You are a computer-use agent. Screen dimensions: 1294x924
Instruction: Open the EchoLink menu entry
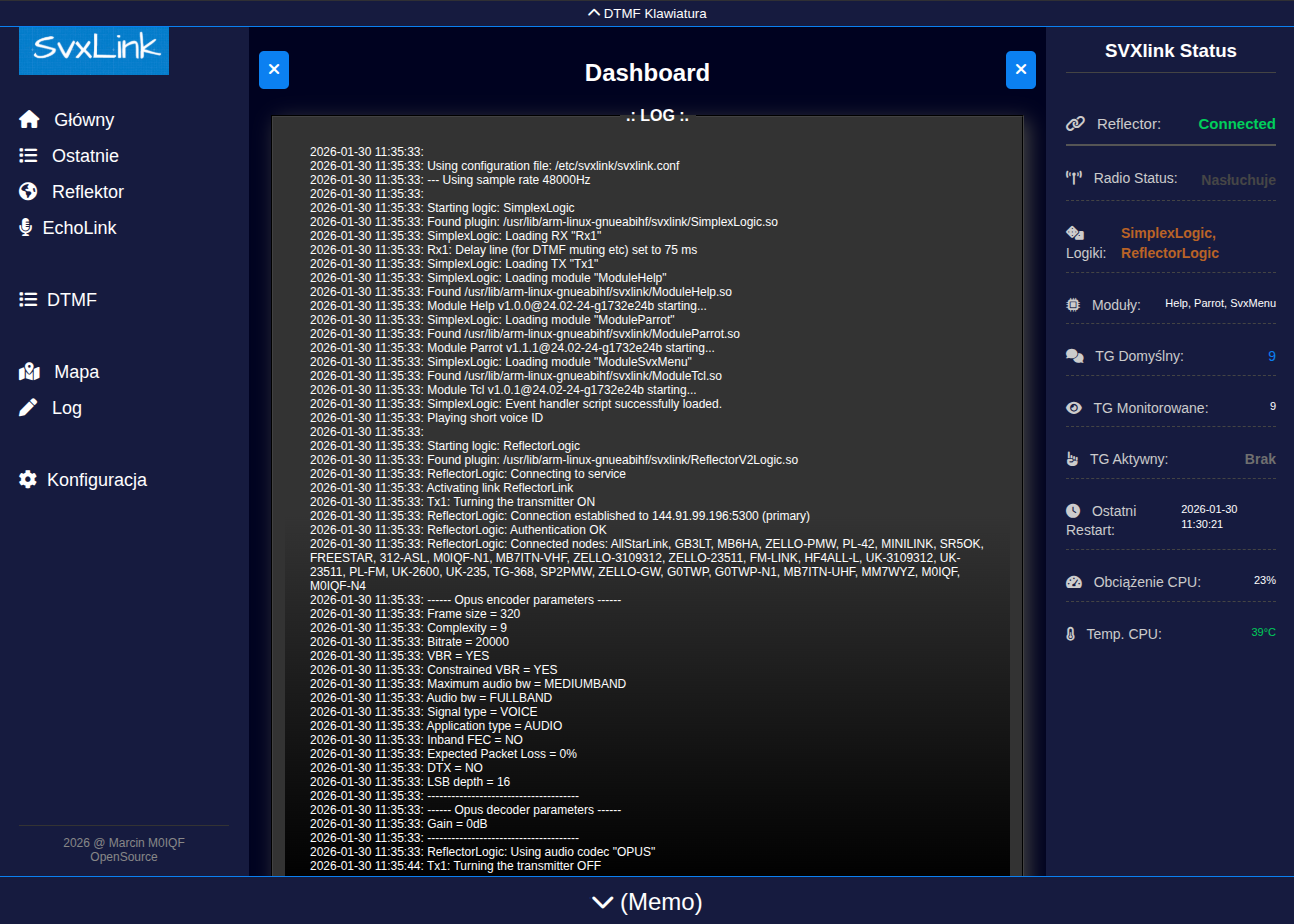pos(79,228)
